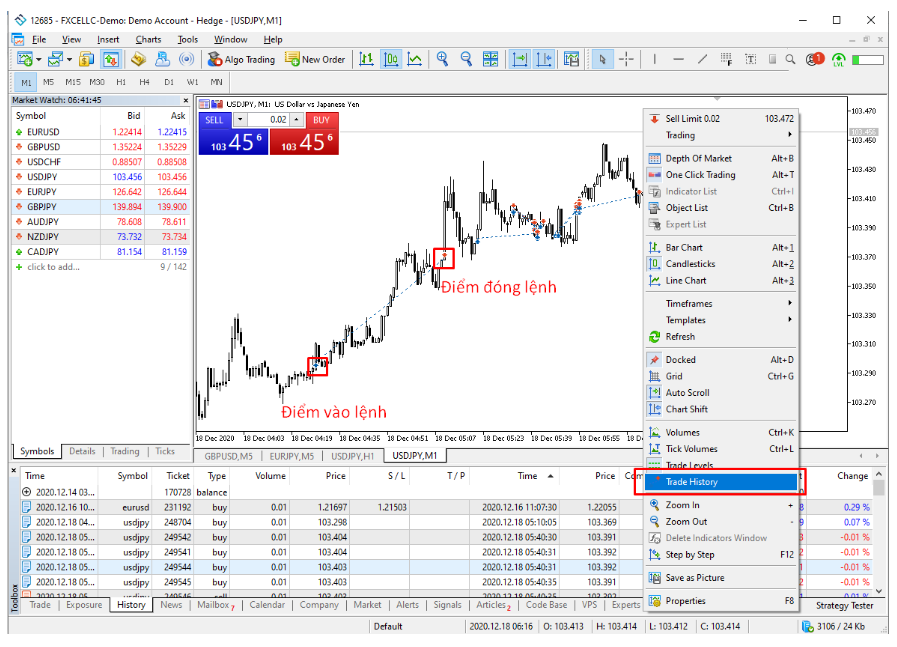
Task: Toggle Algo Trading in the toolbar
Action: (240, 59)
